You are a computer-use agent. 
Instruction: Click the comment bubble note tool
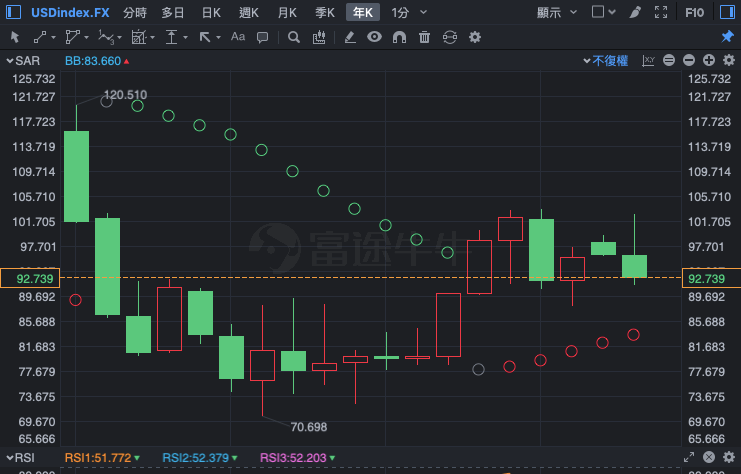pos(262,37)
